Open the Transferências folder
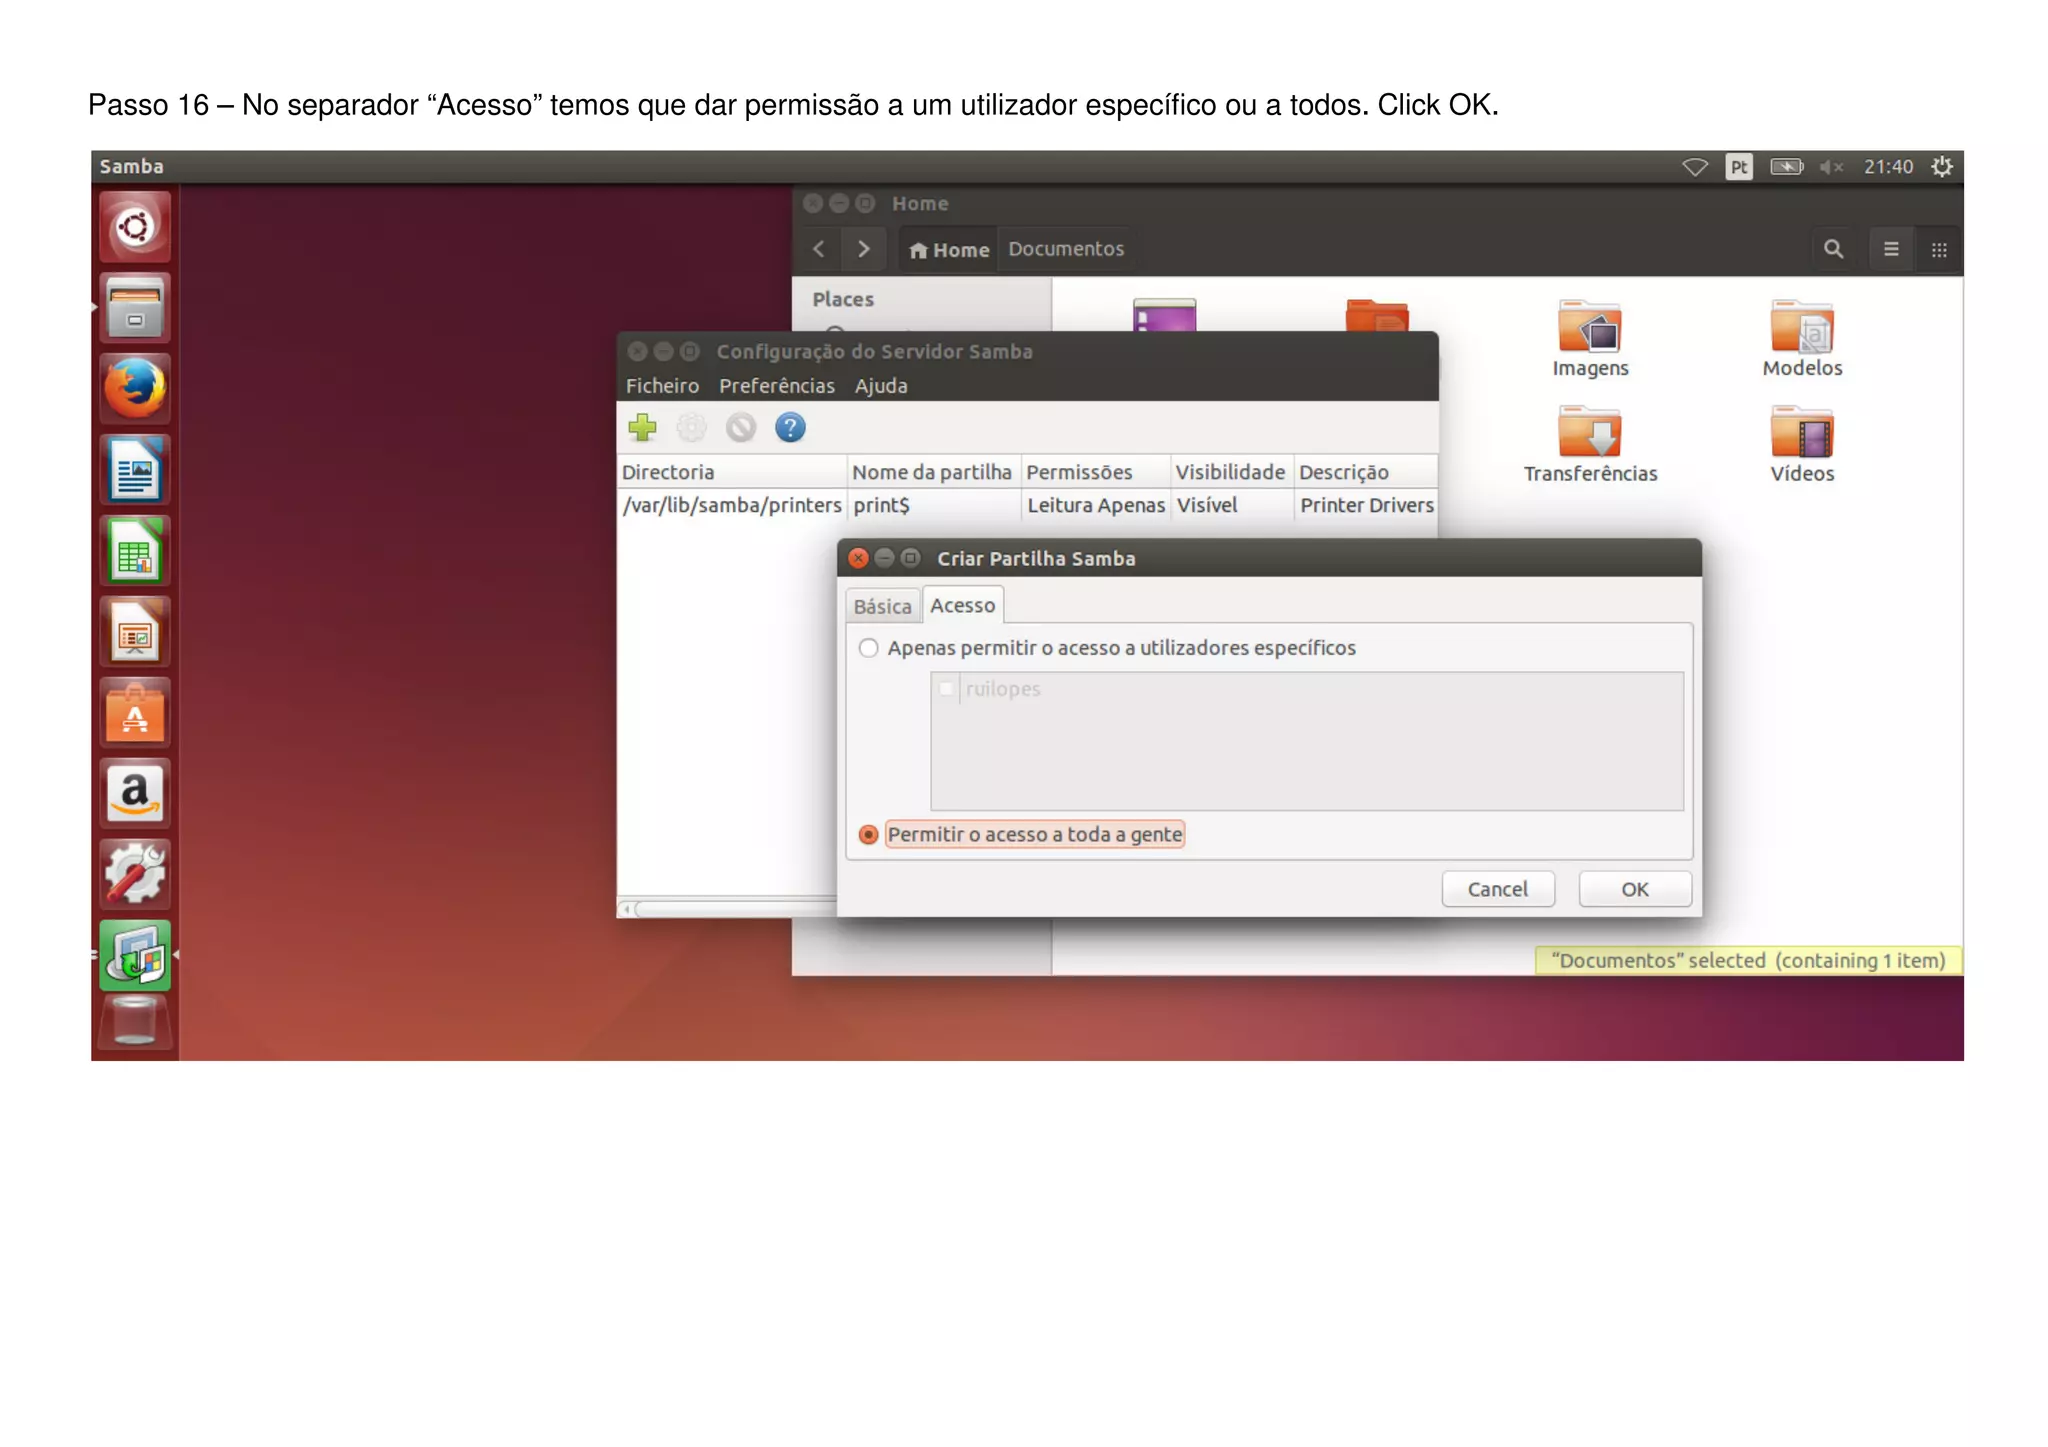The image size is (2048, 1447). (x=1590, y=445)
